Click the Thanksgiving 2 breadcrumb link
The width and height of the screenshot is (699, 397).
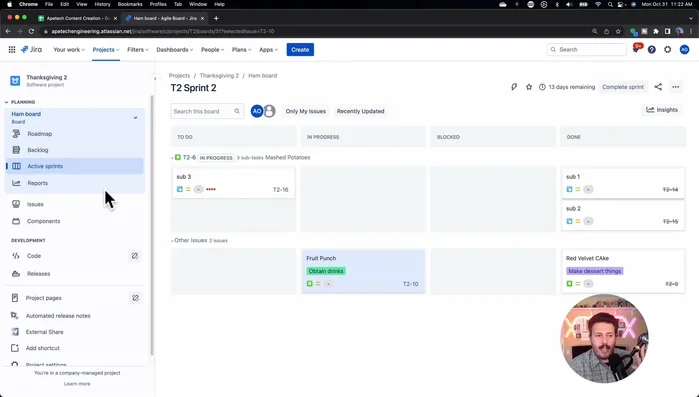click(219, 76)
